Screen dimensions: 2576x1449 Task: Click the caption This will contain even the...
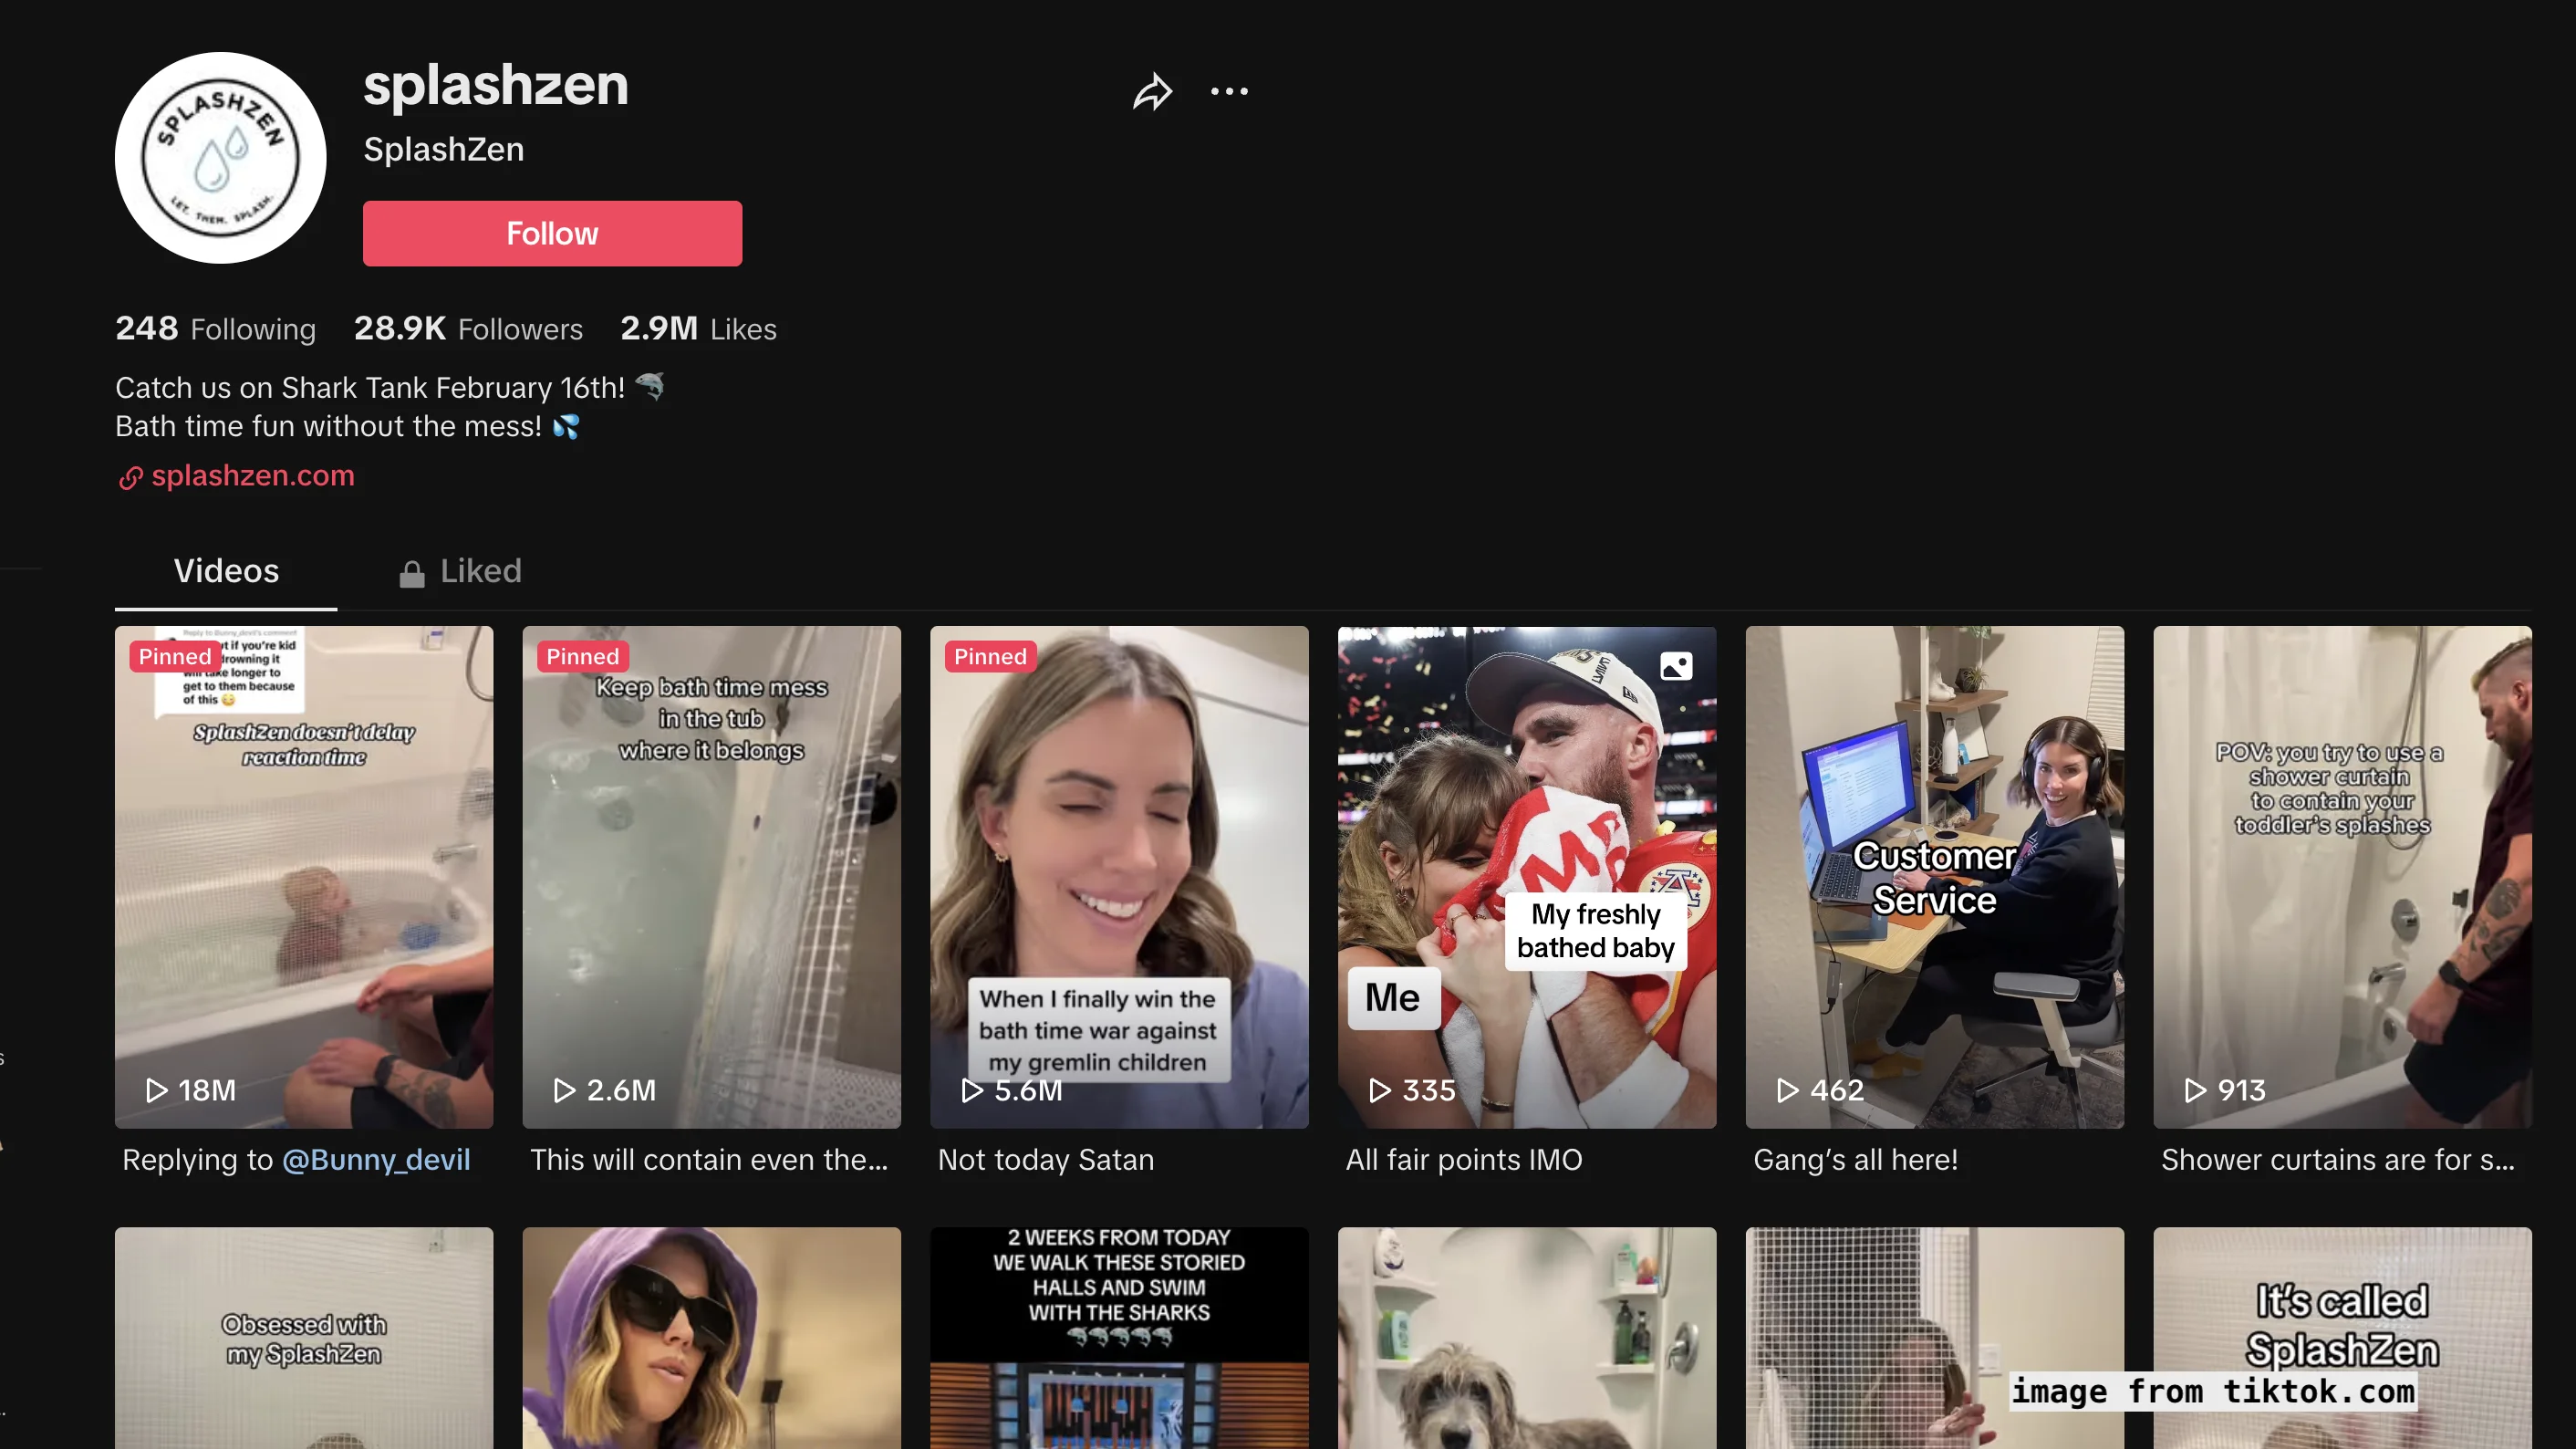point(709,1159)
